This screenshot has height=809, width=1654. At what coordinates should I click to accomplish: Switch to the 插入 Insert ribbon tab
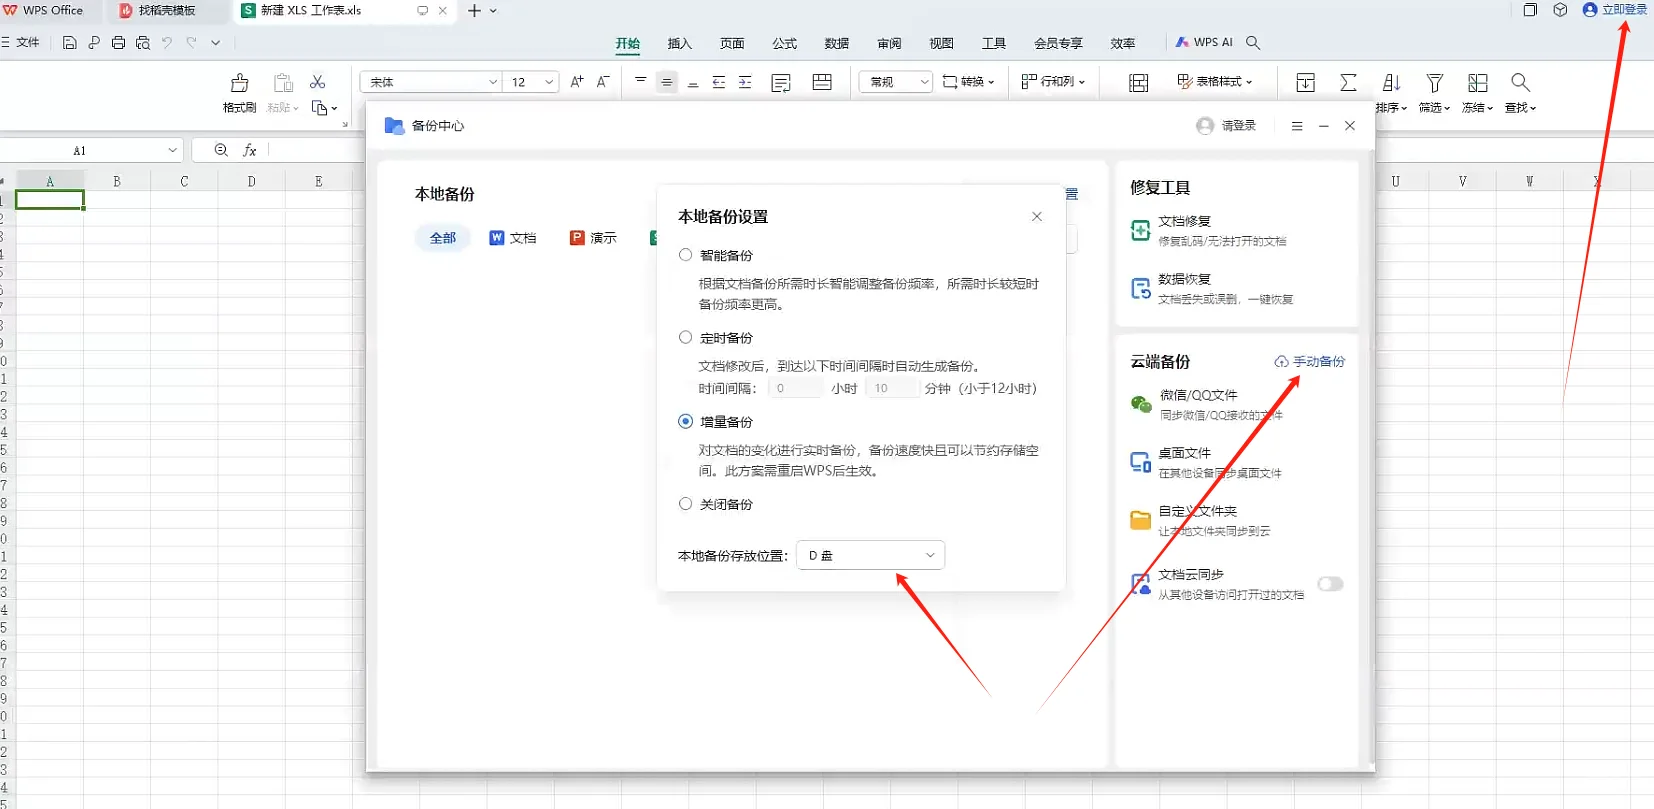[680, 43]
